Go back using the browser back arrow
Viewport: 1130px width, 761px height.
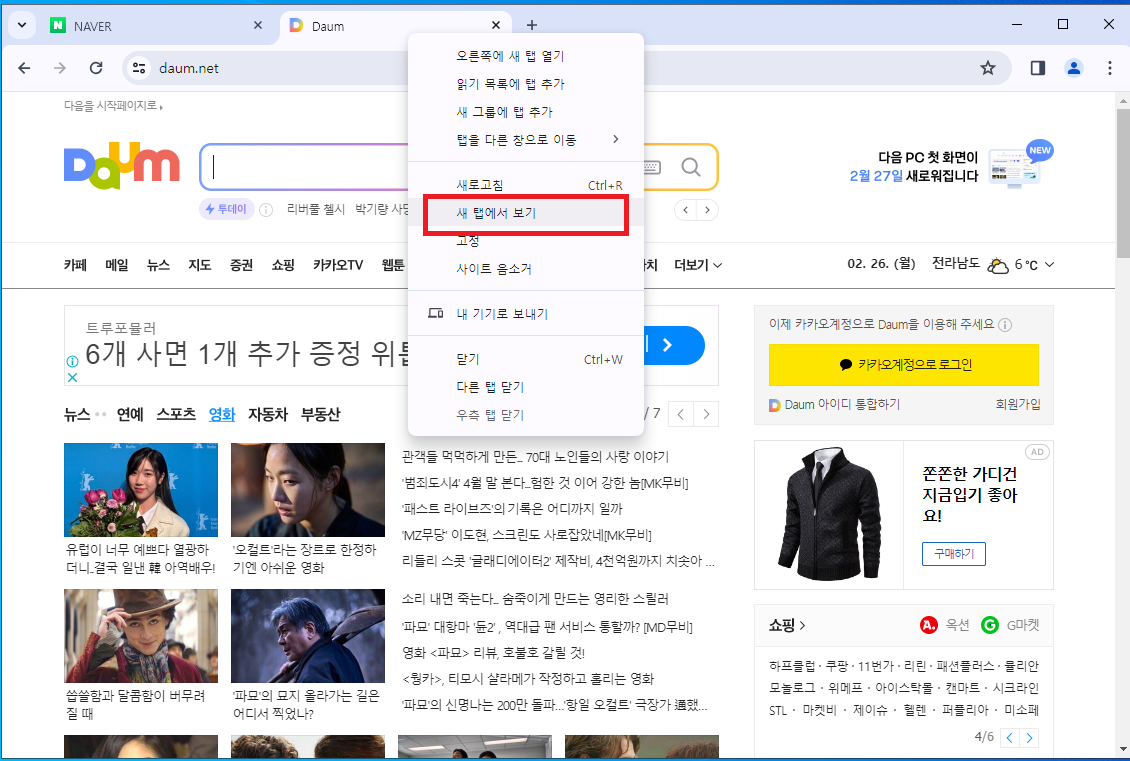(x=25, y=68)
